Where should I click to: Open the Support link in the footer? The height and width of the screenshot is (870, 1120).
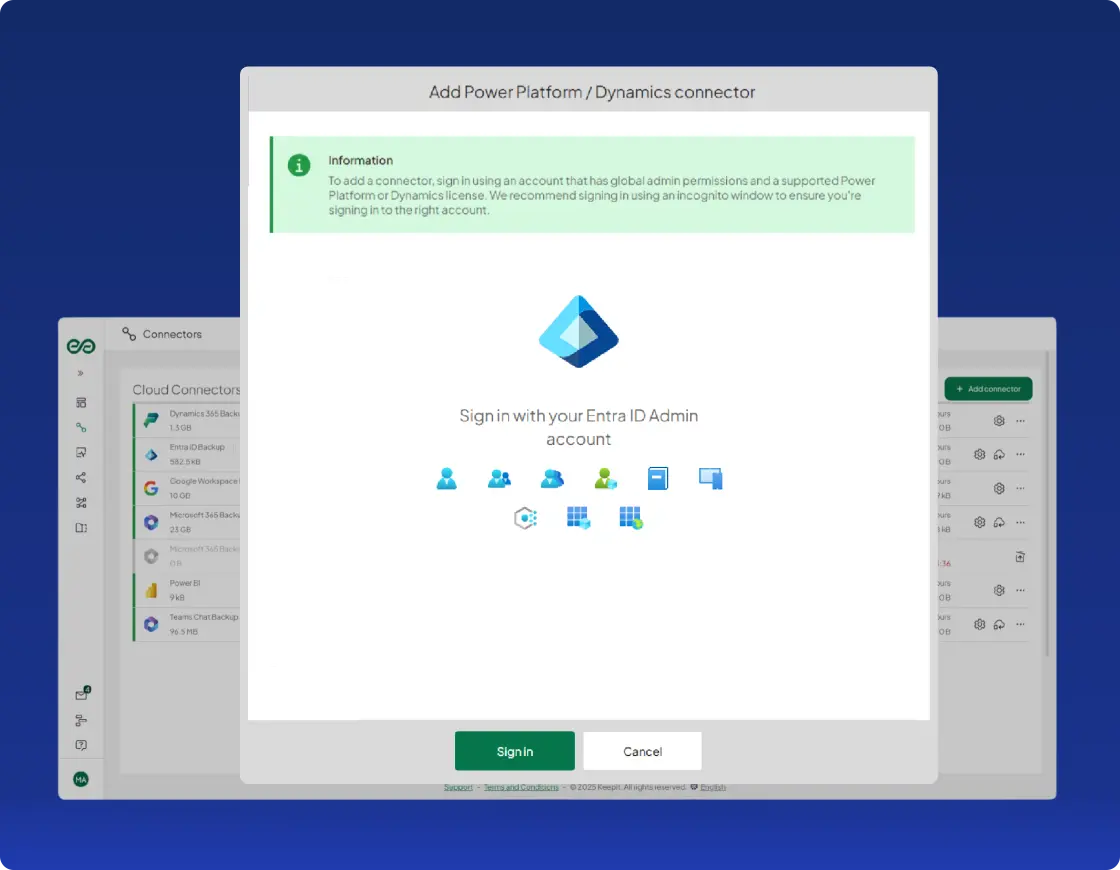[x=458, y=787]
